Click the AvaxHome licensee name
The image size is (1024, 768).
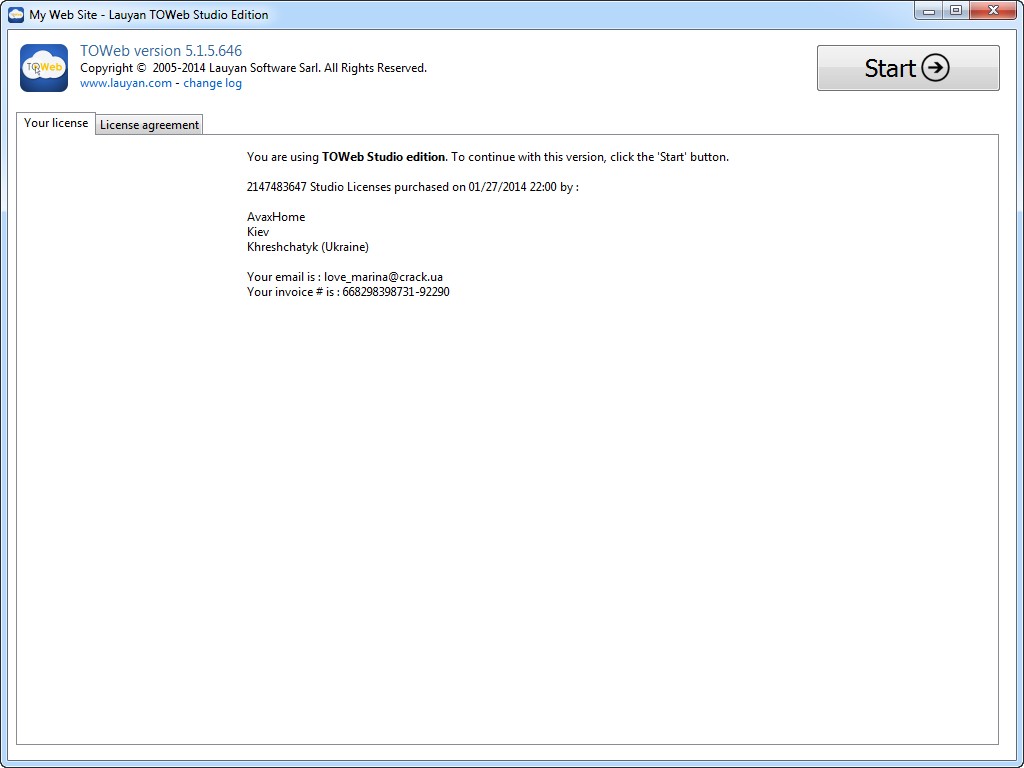276,217
